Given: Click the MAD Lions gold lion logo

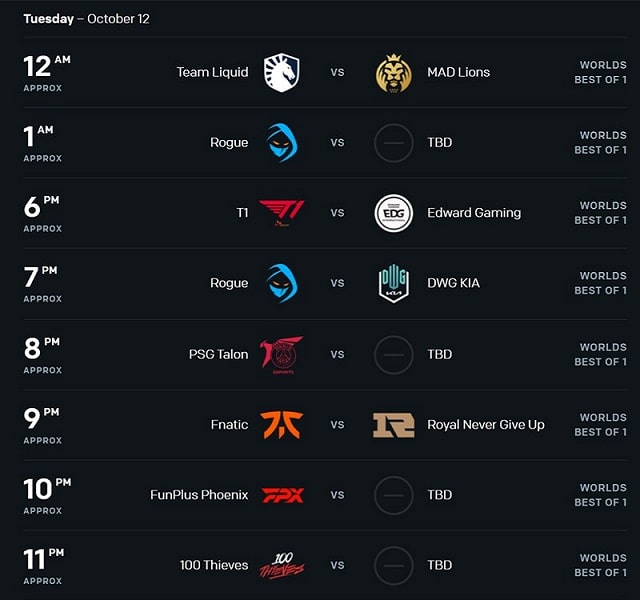Looking at the screenshot, I should click(x=393, y=73).
